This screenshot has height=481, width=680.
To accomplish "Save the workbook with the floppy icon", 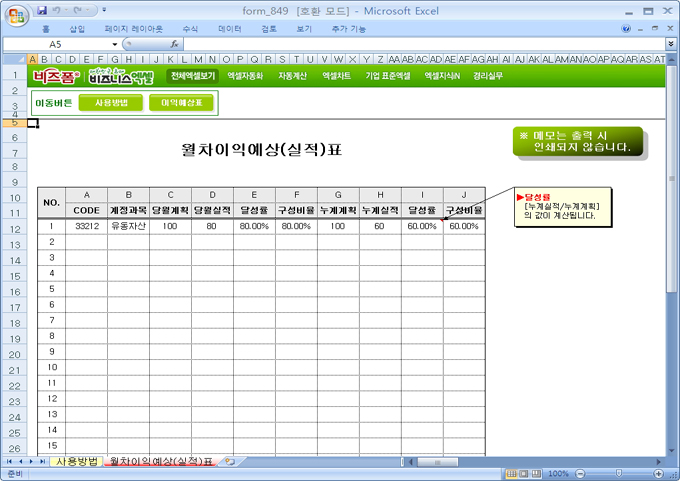I will click(42, 10).
